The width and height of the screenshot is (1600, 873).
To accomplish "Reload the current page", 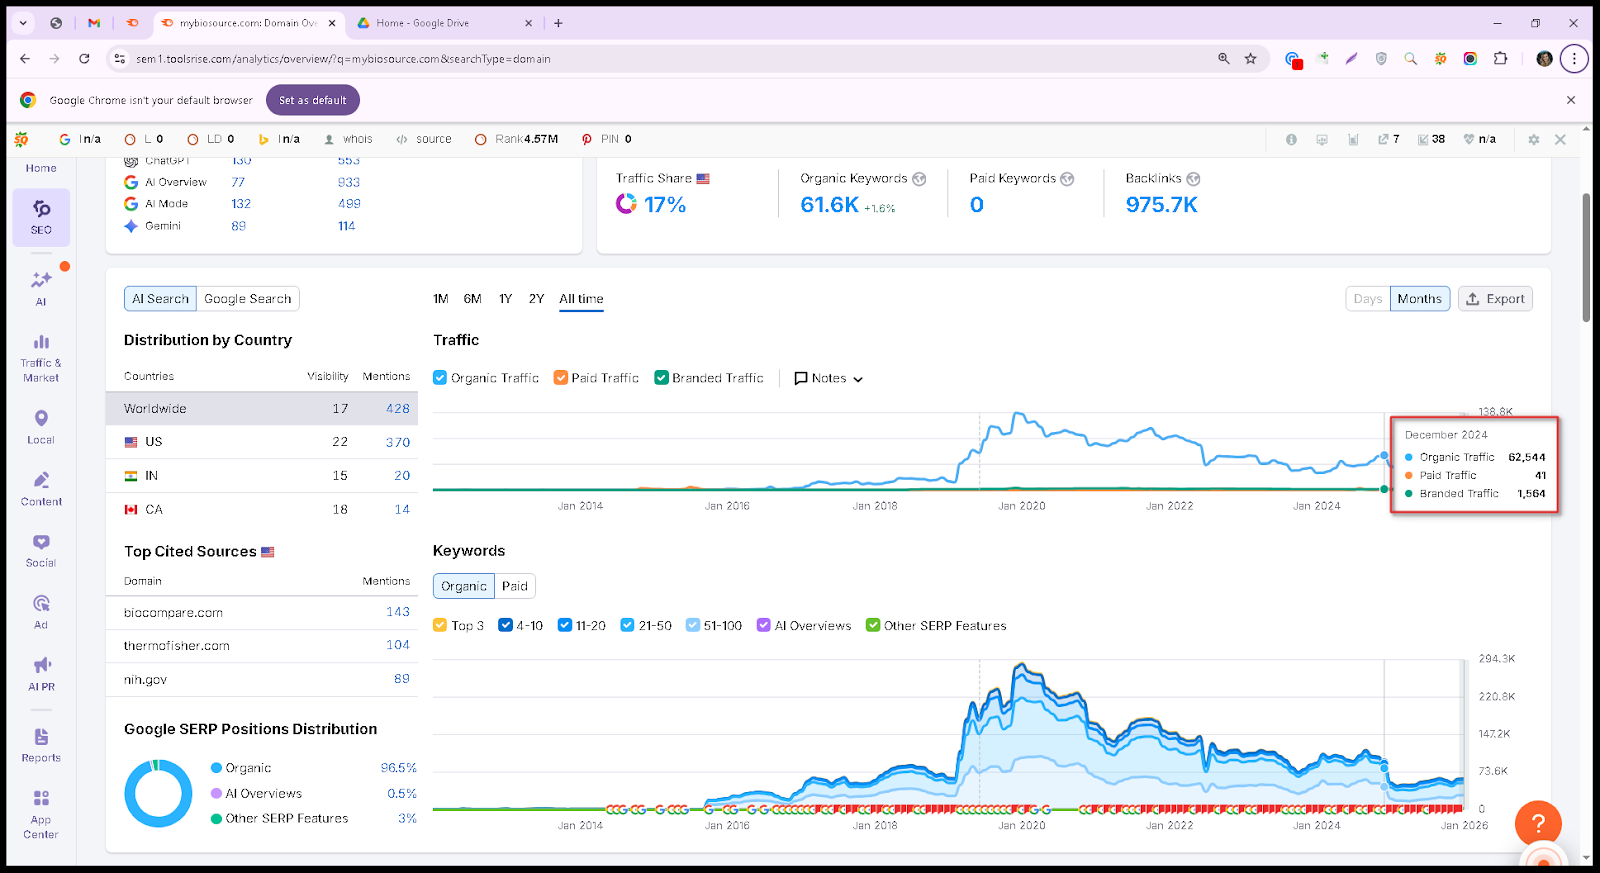I will coord(84,59).
